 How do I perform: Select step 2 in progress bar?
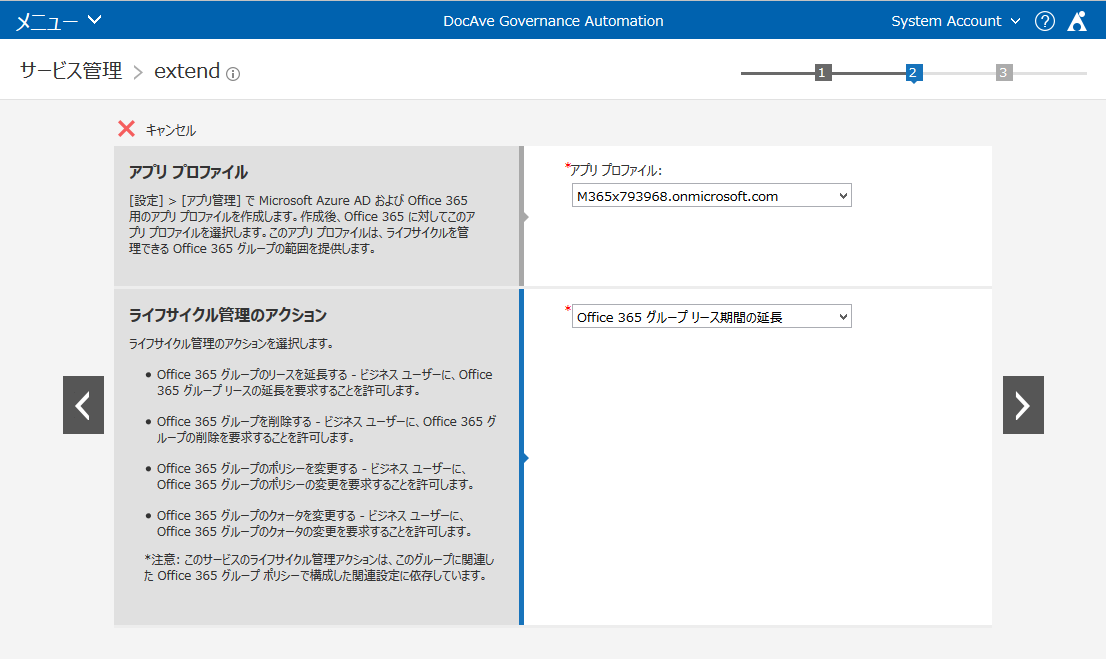[913, 73]
